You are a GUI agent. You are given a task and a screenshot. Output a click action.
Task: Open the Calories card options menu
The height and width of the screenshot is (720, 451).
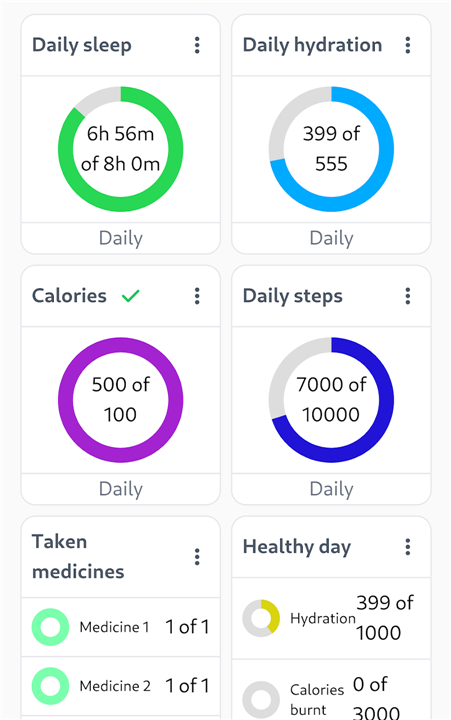click(197, 296)
